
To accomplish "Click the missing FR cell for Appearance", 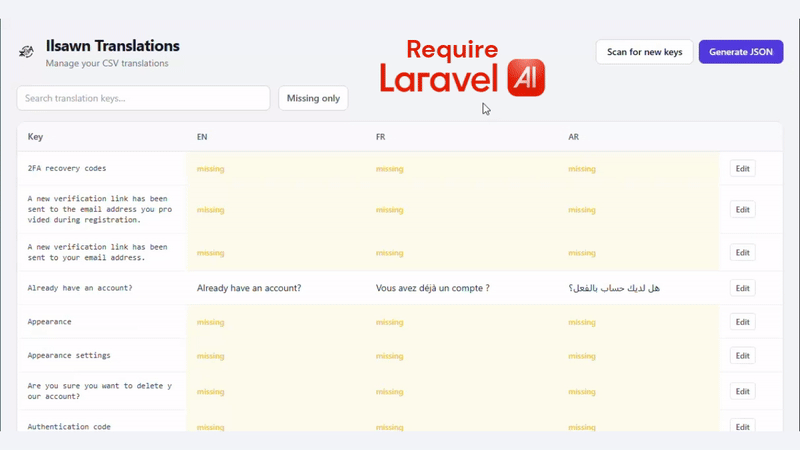I will [389, 322].
